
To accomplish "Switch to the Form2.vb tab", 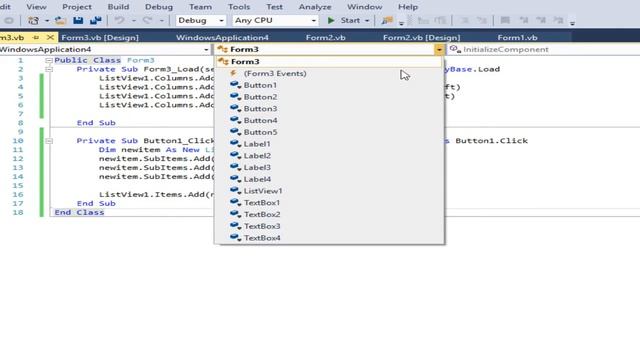I will [325, 38].
